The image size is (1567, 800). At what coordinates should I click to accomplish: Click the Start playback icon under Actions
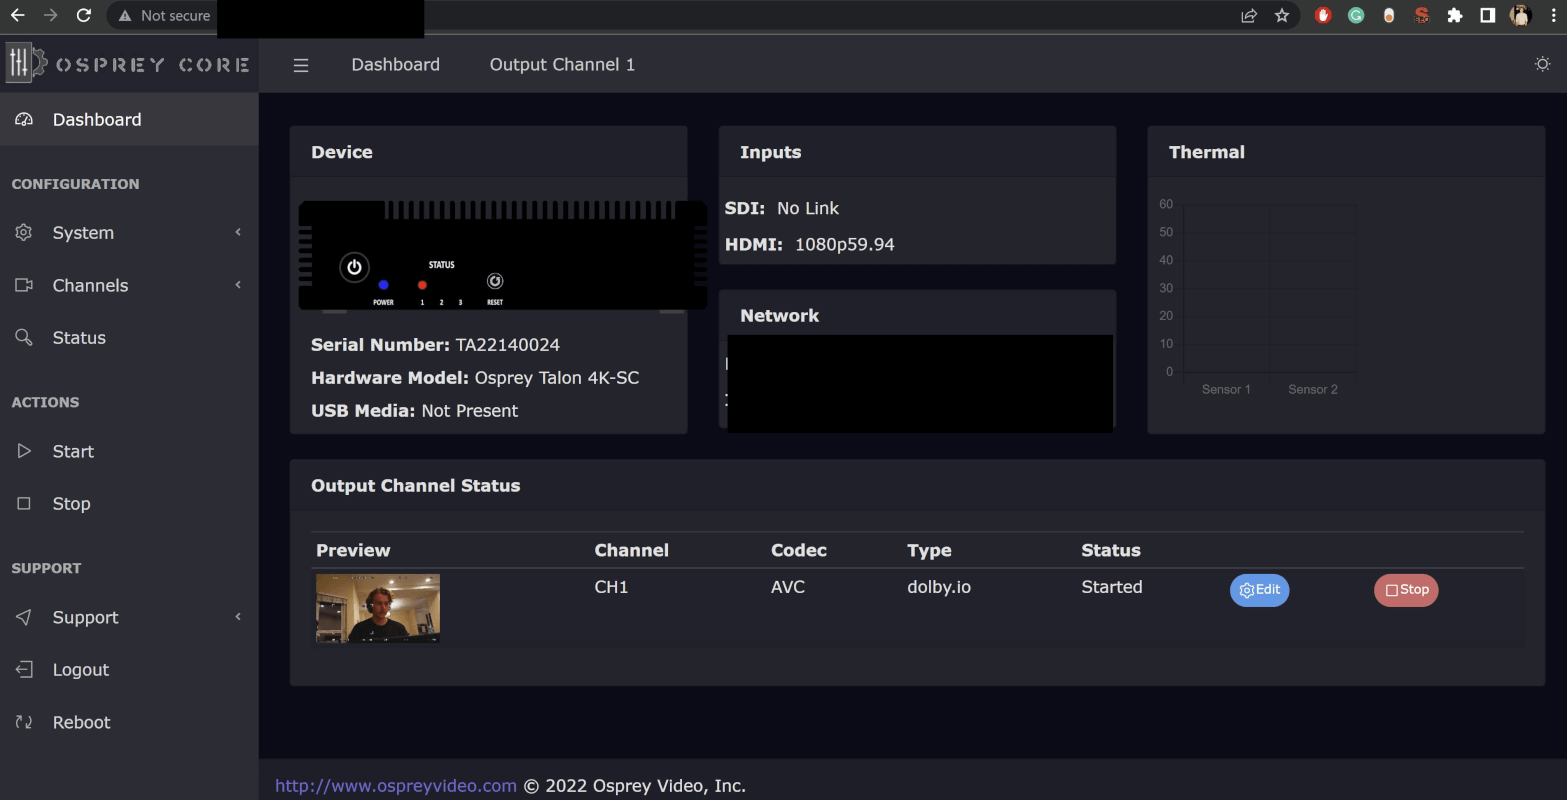coord(24,451)
